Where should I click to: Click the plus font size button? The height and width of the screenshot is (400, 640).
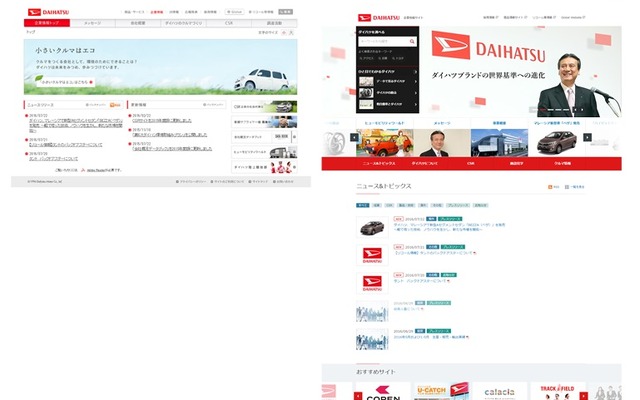(284, 32)
